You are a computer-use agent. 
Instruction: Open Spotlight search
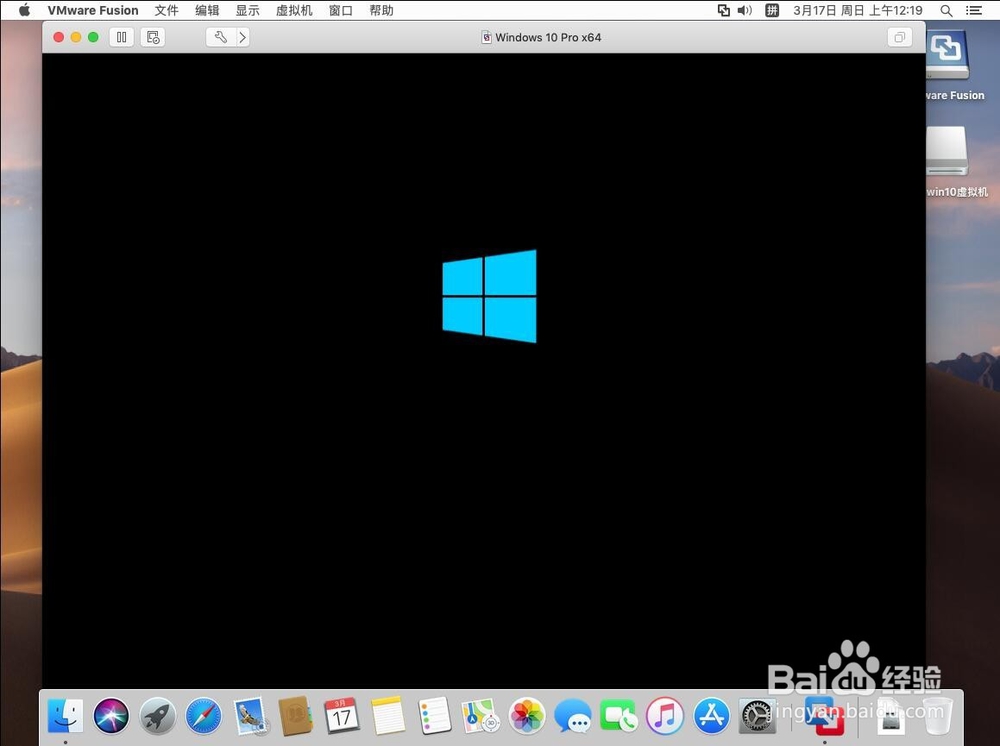pos(946,10)
